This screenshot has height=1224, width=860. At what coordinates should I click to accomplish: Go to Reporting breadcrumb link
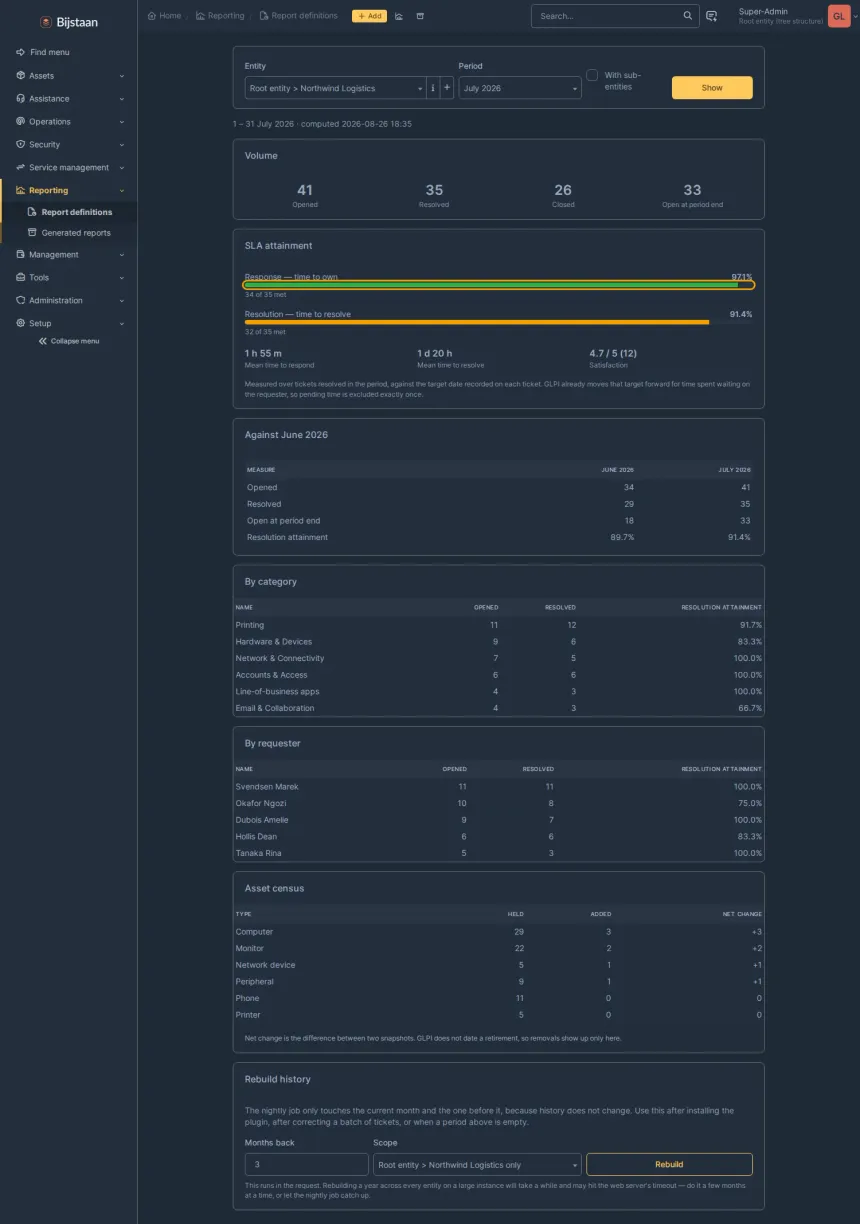coord(220,16)
